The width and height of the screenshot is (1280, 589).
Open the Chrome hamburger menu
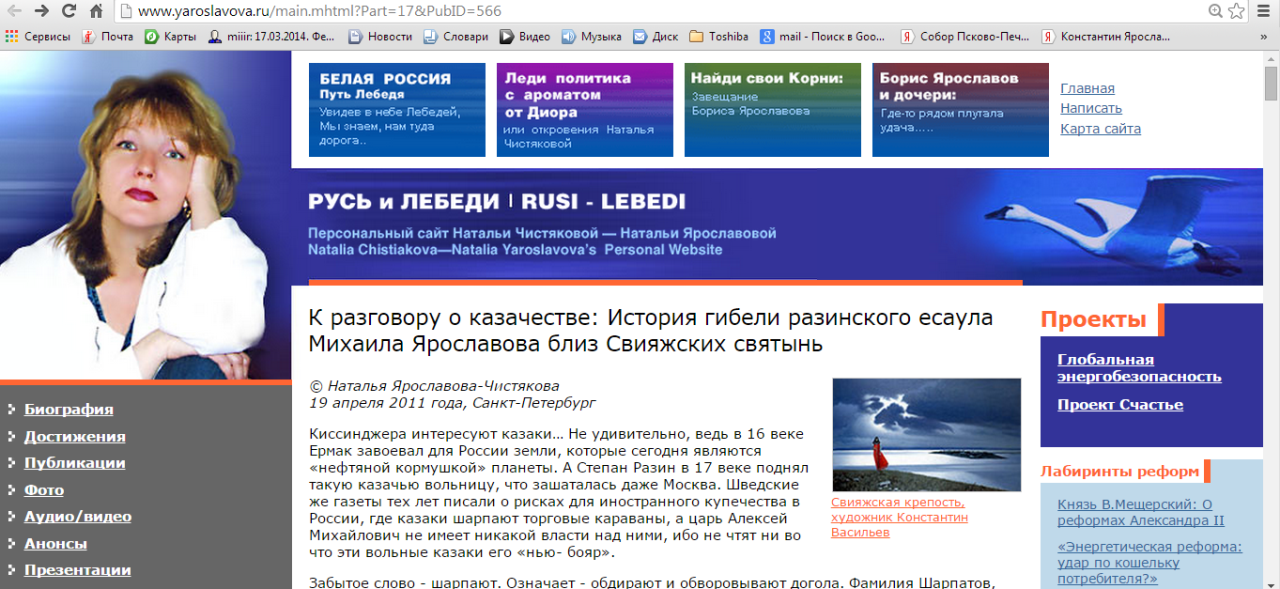coord(1265,11)
